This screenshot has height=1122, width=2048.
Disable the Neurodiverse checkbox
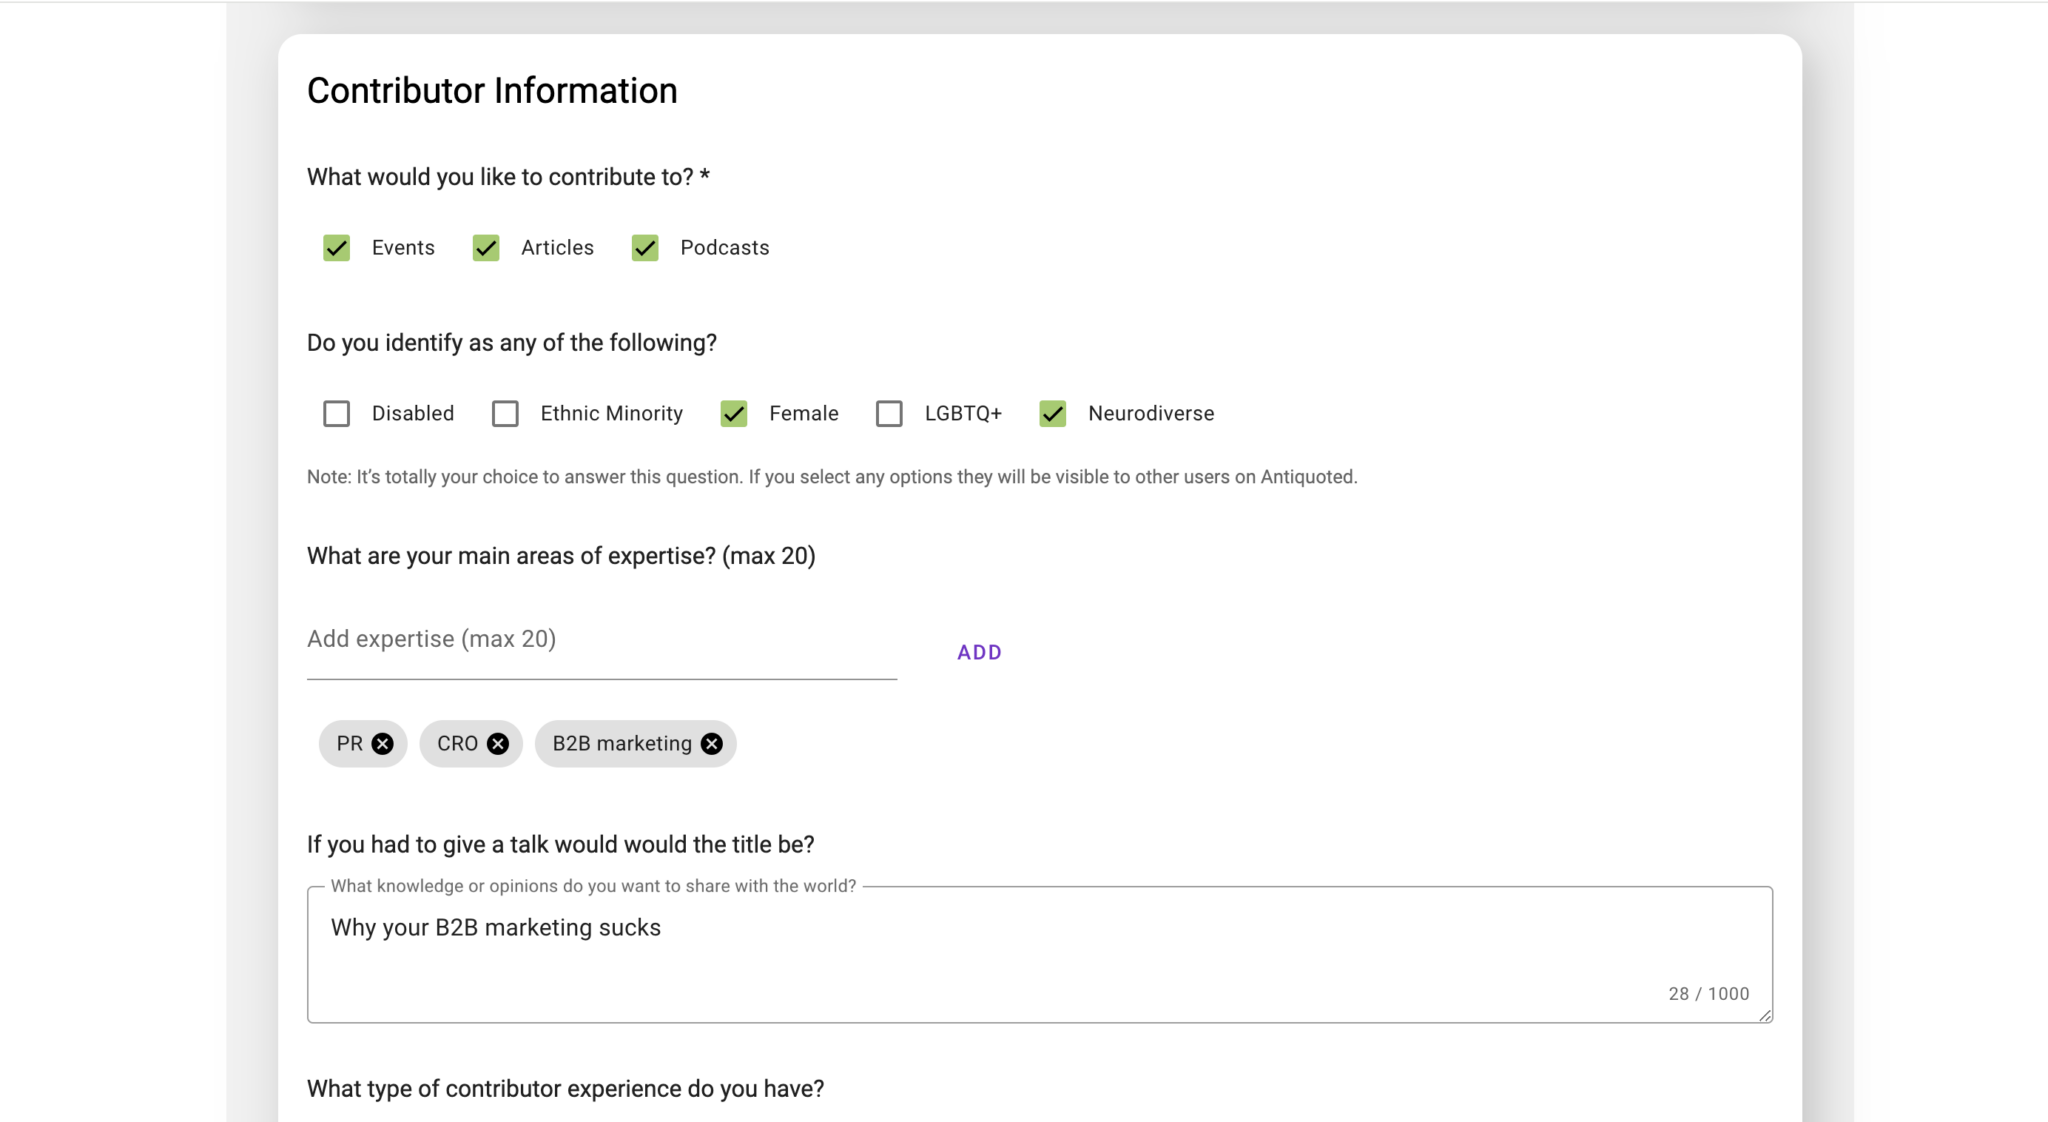pyautogui.click(x=1052, y=413)
